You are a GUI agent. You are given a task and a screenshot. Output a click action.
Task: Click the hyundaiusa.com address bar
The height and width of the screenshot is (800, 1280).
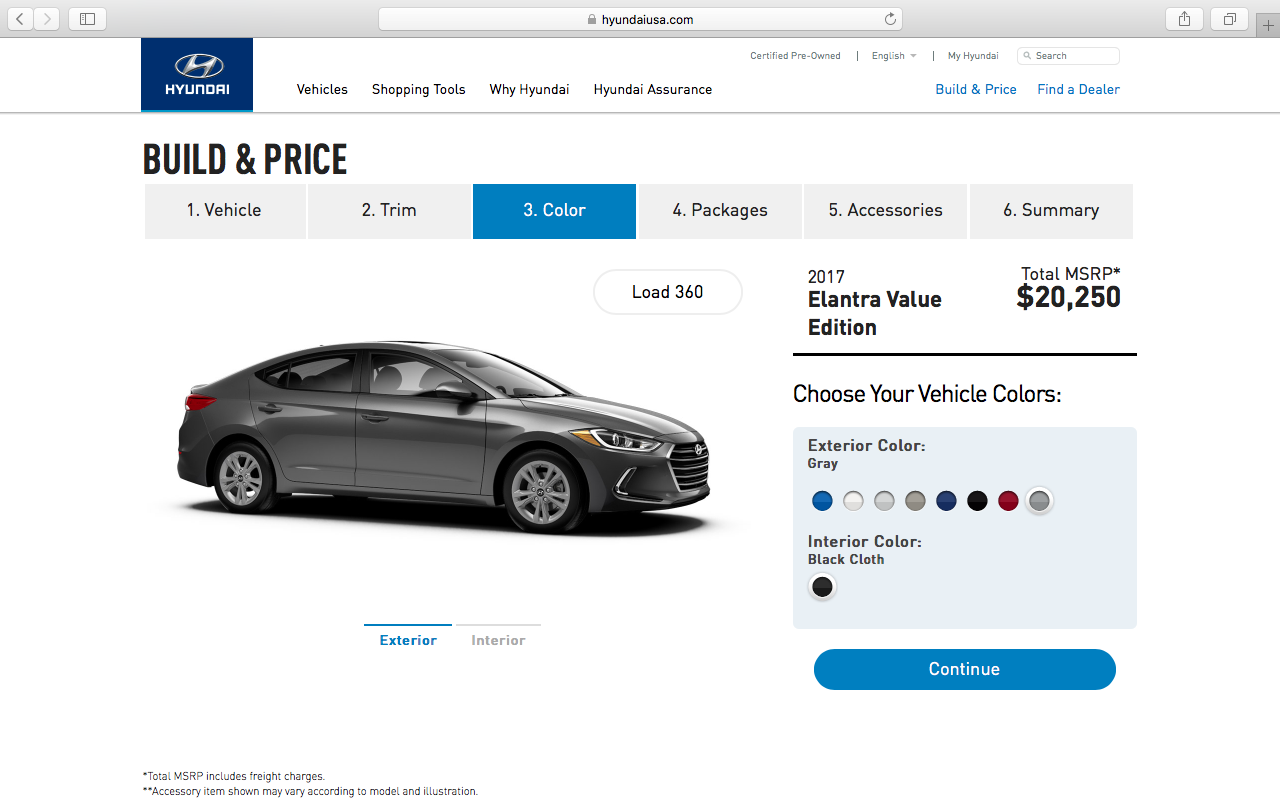coord(640,19)
